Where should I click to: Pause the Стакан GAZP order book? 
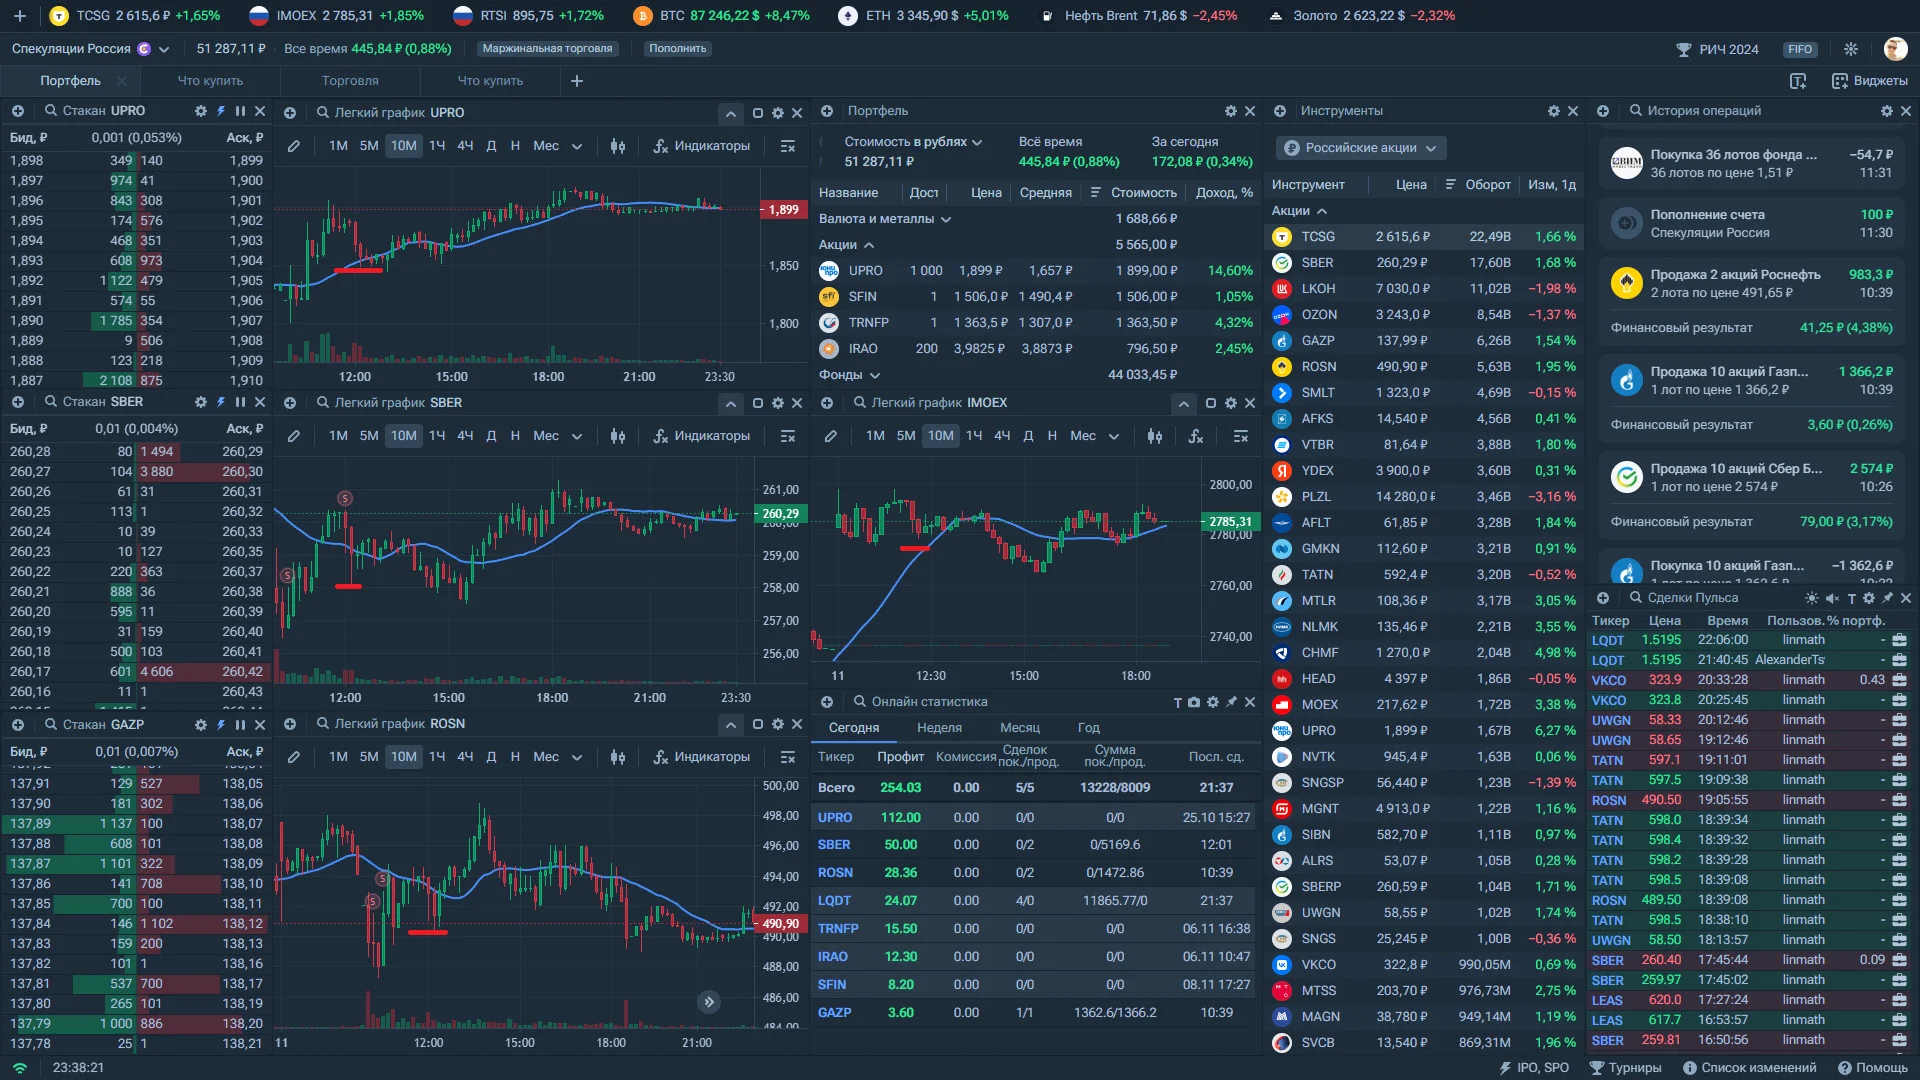tap(240, 725)
